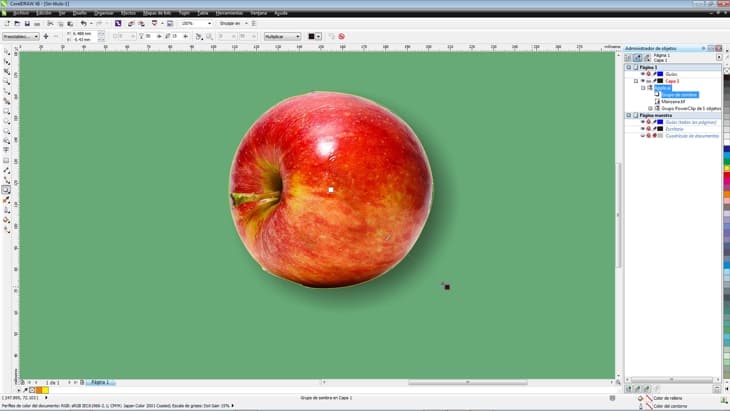Screen dimensions: 730x411
Task: Click the Save icon in the toolbar
Action: click(x=27, y=23)
